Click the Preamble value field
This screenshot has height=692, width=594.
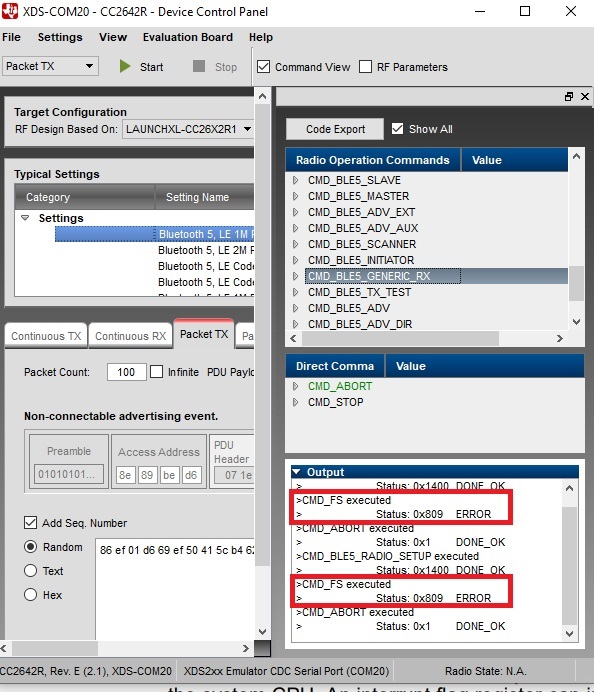pos(69,474)
